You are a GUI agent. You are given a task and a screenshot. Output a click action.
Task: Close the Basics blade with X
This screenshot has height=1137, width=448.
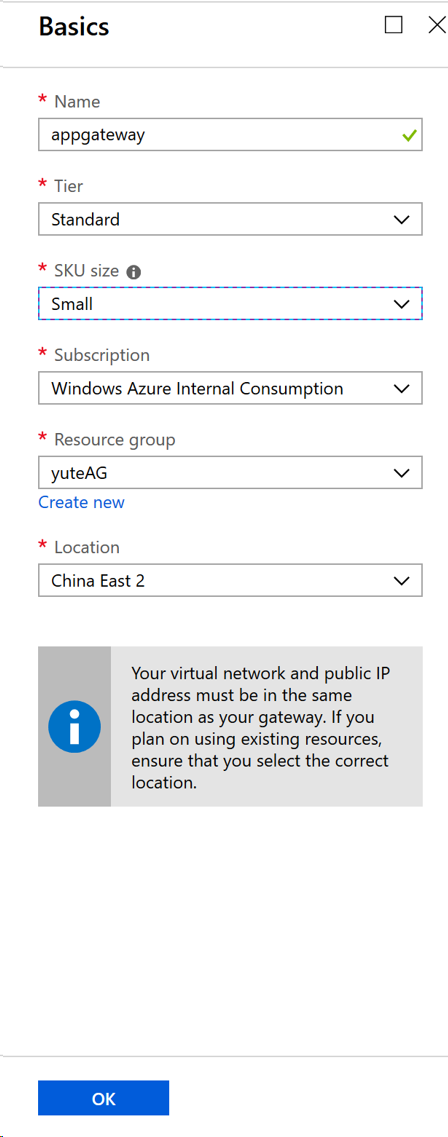click(x=437, y=25)
